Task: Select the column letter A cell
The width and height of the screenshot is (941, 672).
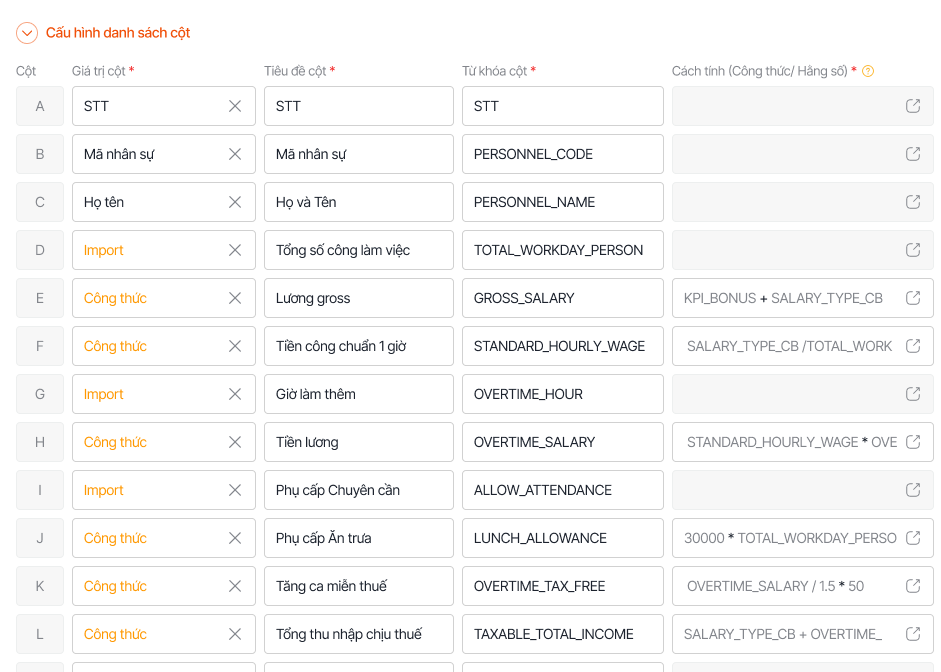Action: (x=40, y=106)
